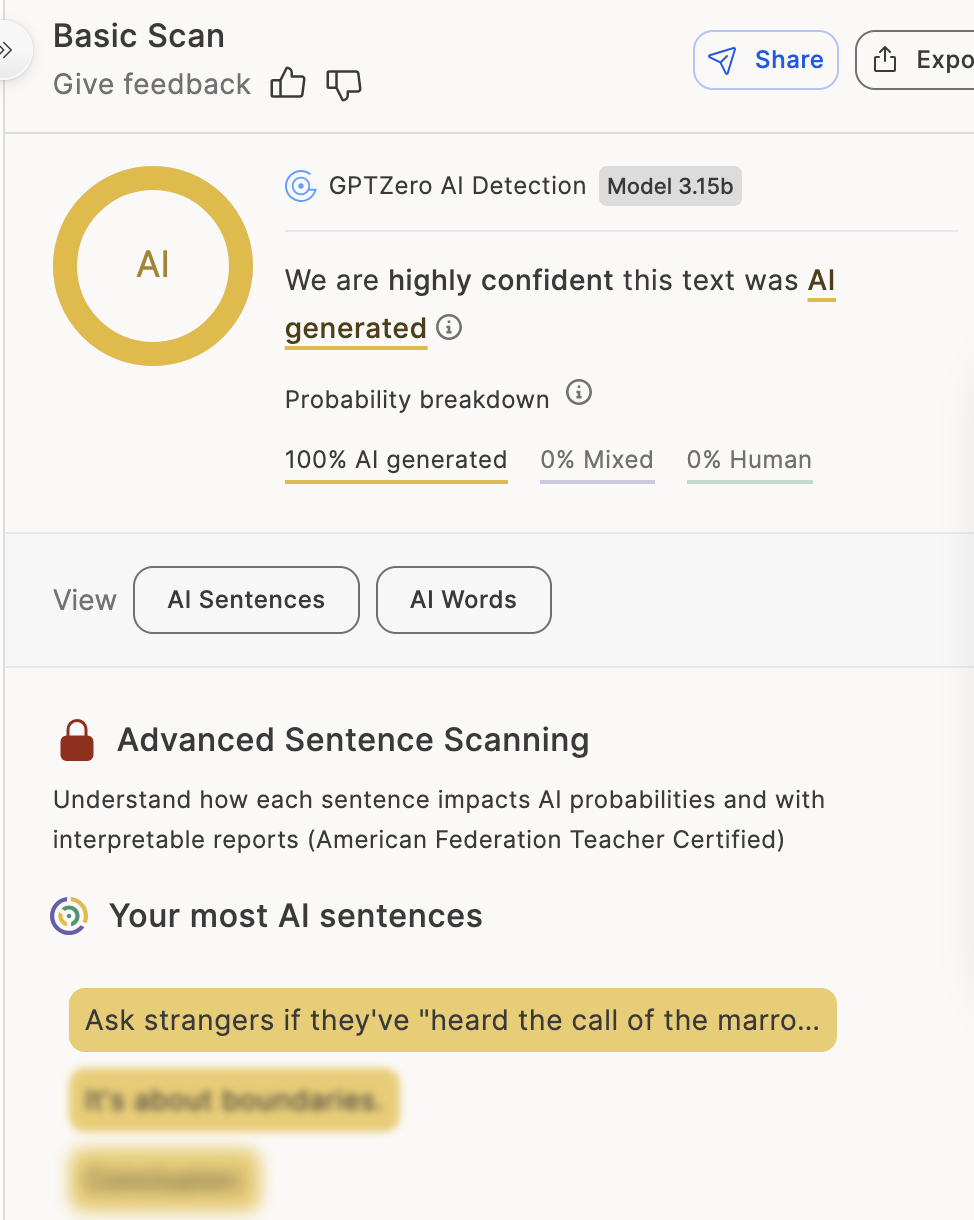Click the Export button
The height and width of the screenshot is (1220, 974).
[916, 60]
